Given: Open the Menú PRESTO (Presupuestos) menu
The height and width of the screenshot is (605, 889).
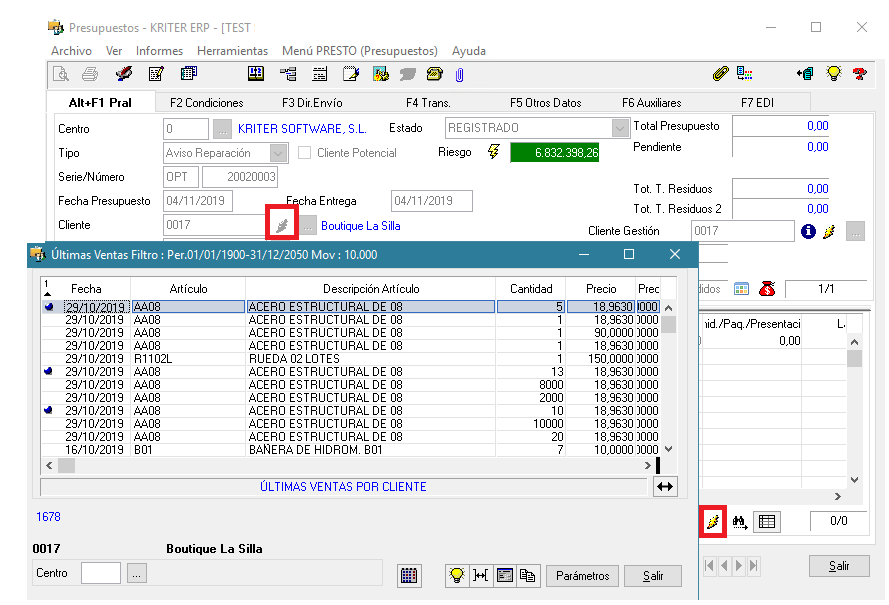Looking at the screenshot, I should (360, 51).
